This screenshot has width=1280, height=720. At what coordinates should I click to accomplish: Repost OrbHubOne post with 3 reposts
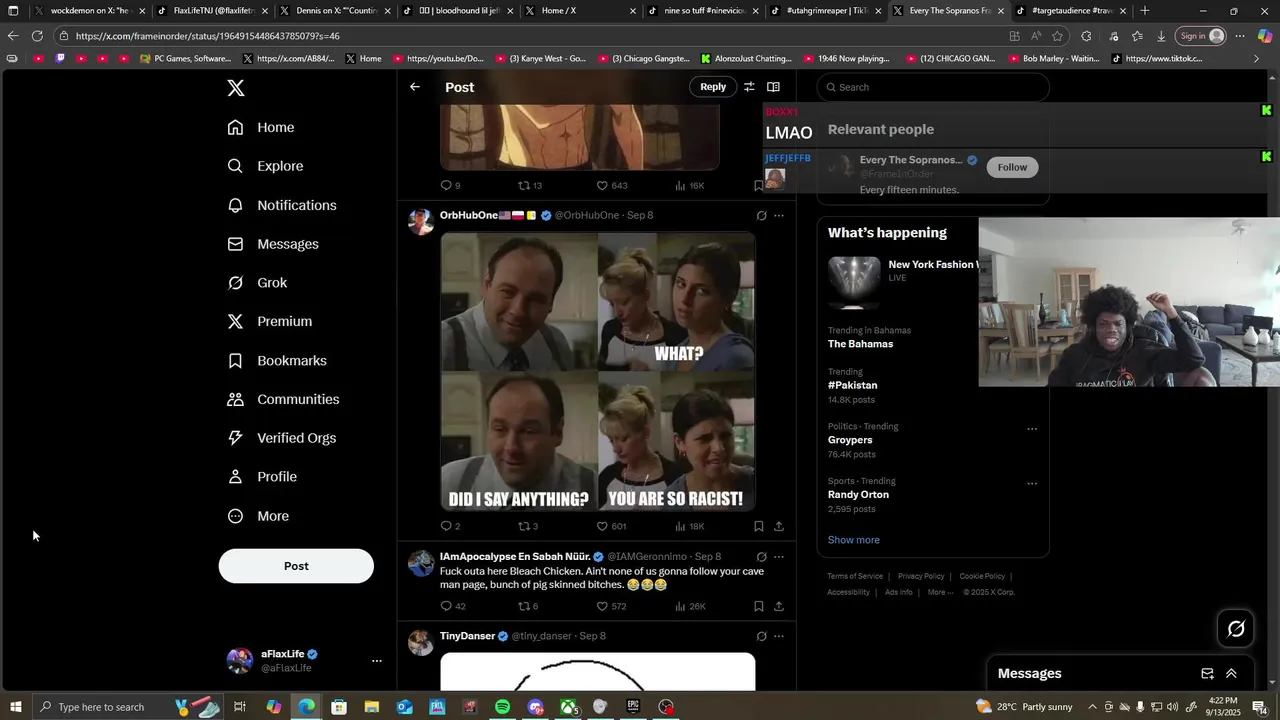pyautogui.click(x=528, y=526)
